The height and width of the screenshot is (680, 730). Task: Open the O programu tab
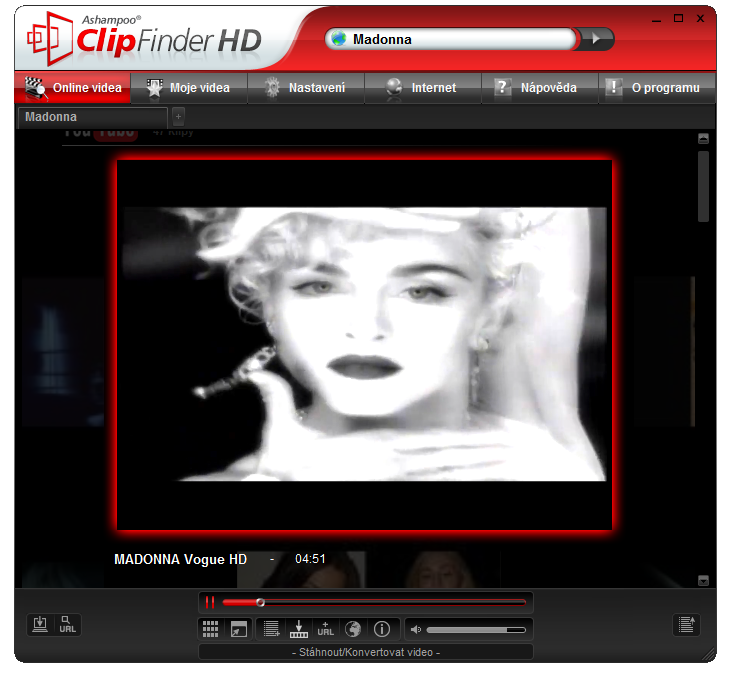[x=656, y=88]
